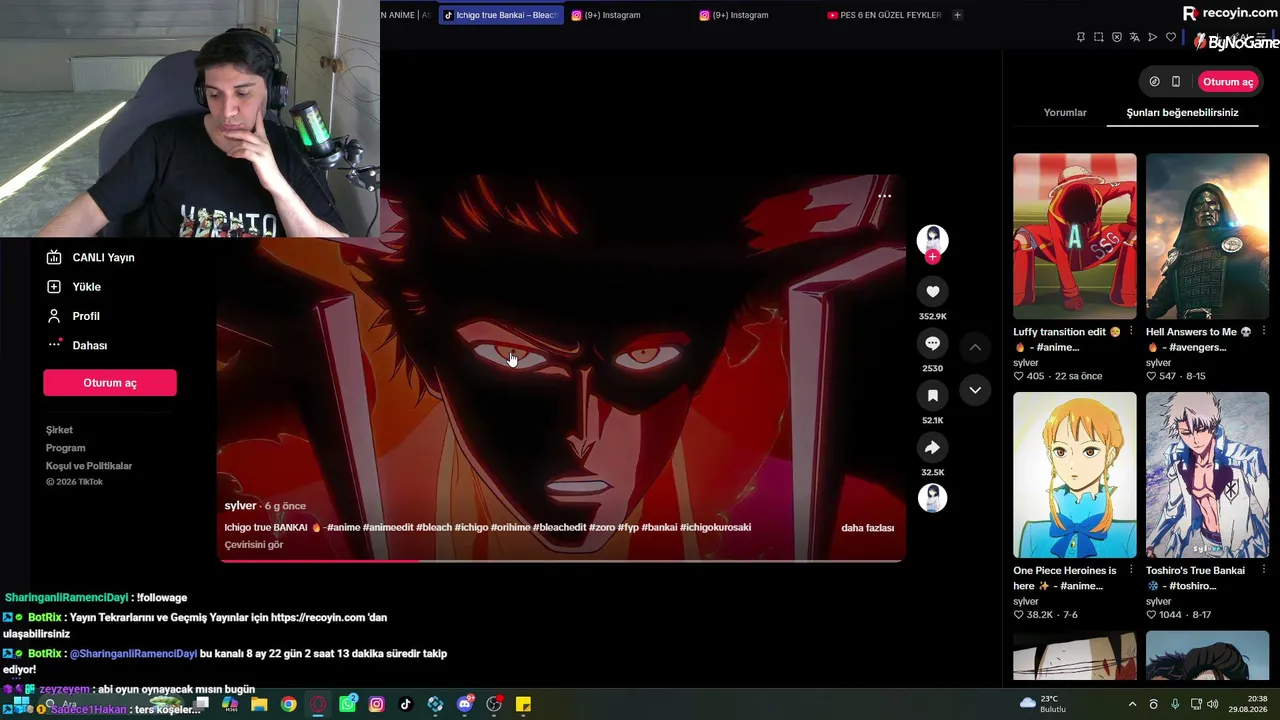Open the volume control in system tray

[x=1213, y=704]
